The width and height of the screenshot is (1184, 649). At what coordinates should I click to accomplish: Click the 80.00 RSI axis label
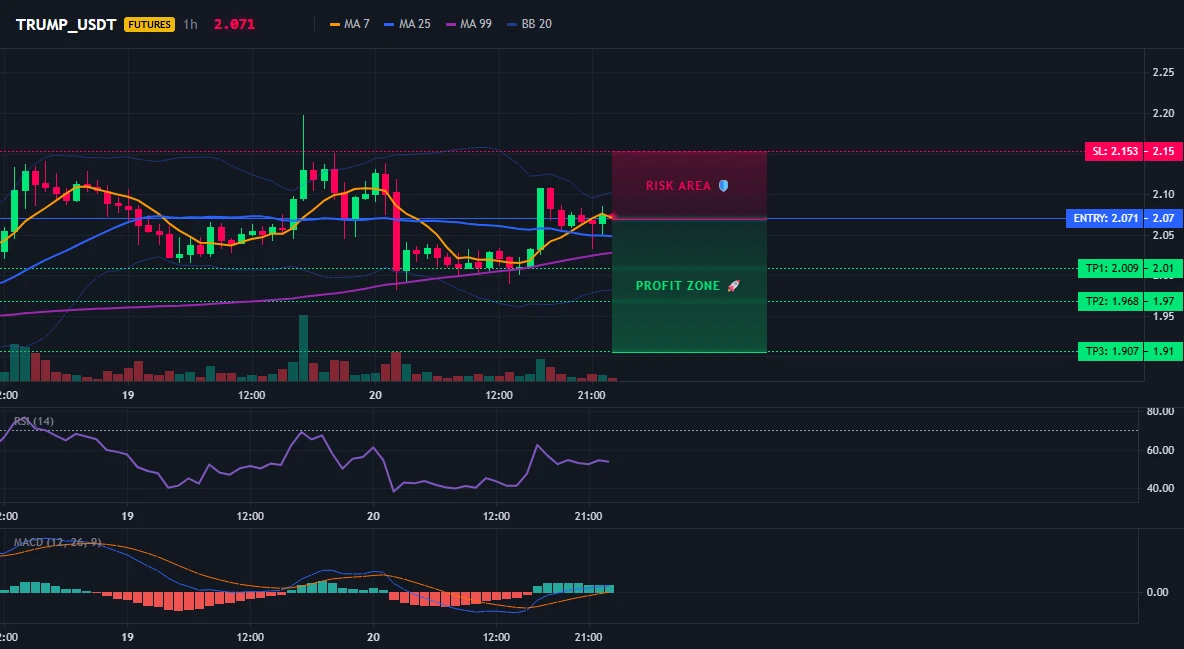point(1161,412)
